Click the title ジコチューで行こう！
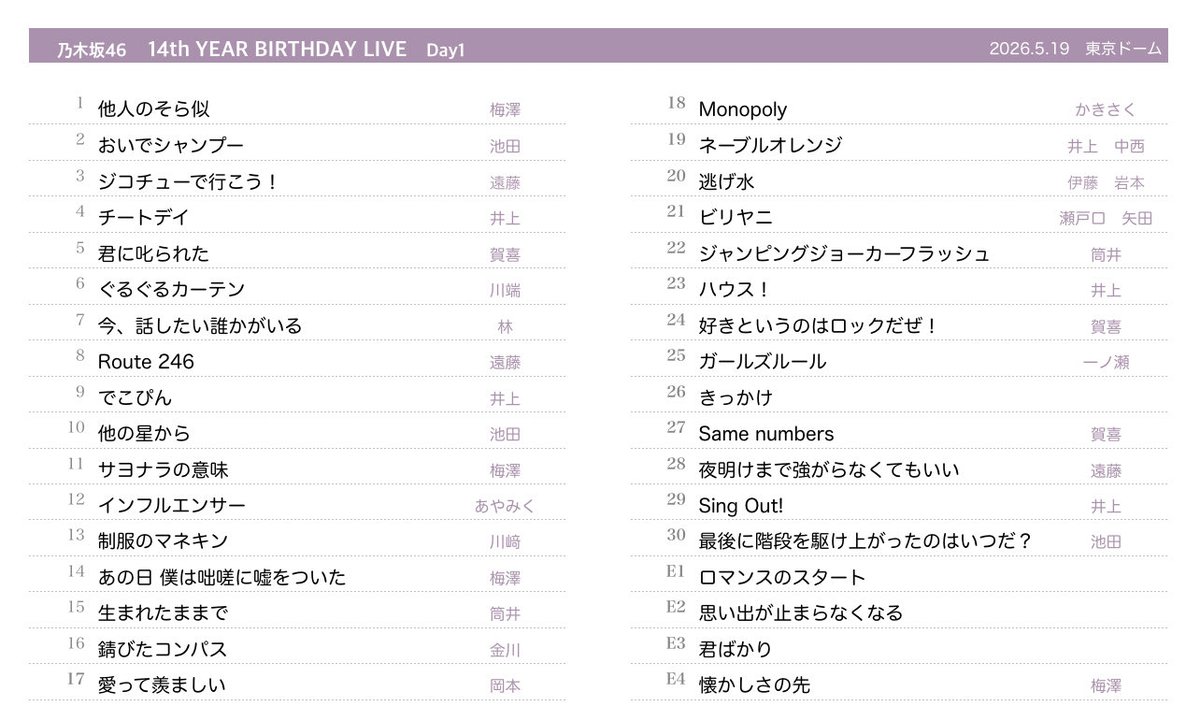 click(x=188, y=181)
